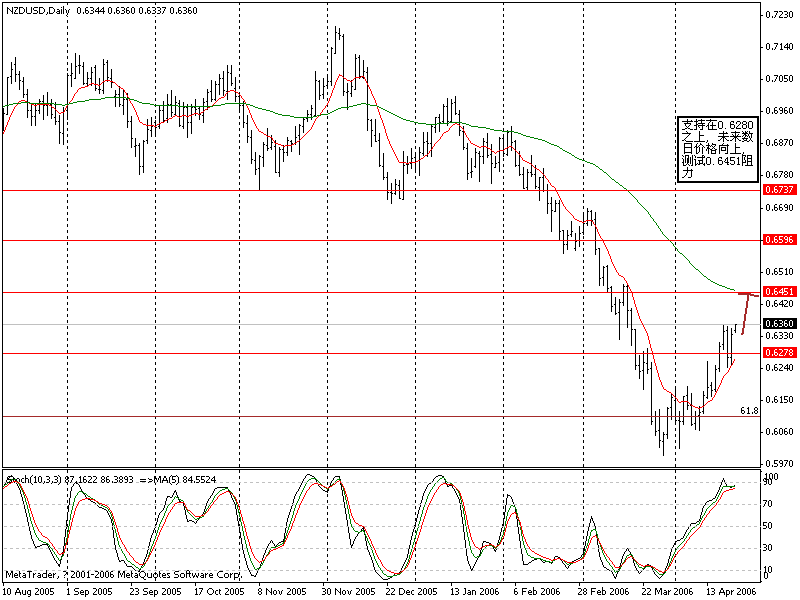Click the =>MA(5) 84.5524 indicator value

click(x=178, y=480)
